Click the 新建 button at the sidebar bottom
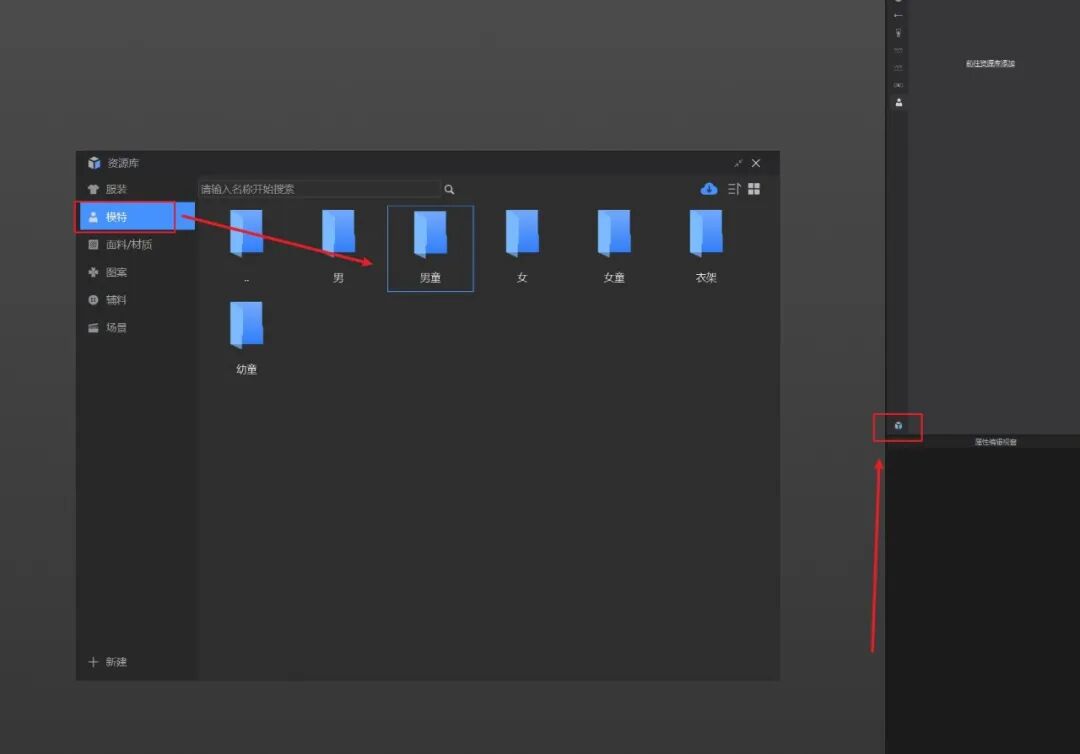The height and width of the screenshot is (754, 1080). click(x=107, y=662)
